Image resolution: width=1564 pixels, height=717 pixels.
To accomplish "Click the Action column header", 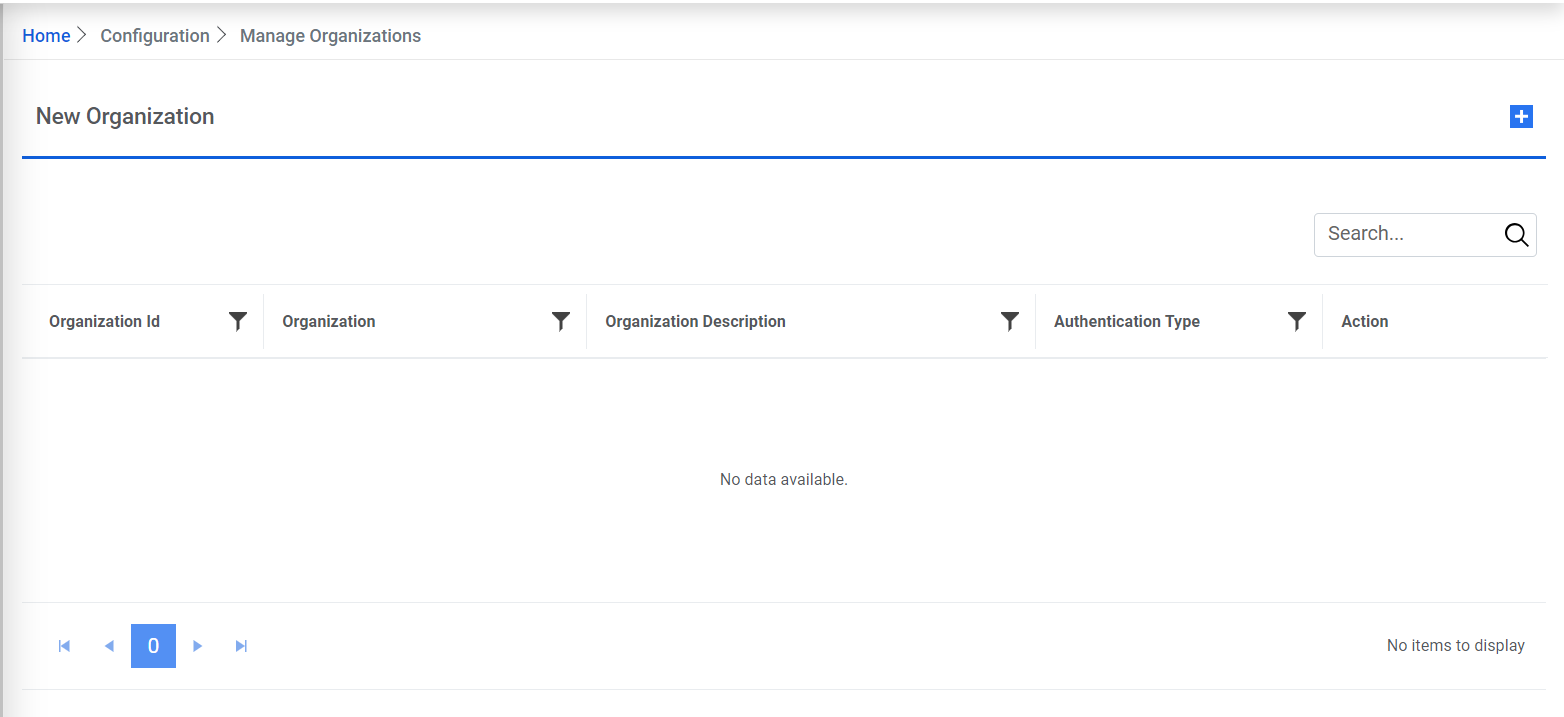I will [1364, 322].
